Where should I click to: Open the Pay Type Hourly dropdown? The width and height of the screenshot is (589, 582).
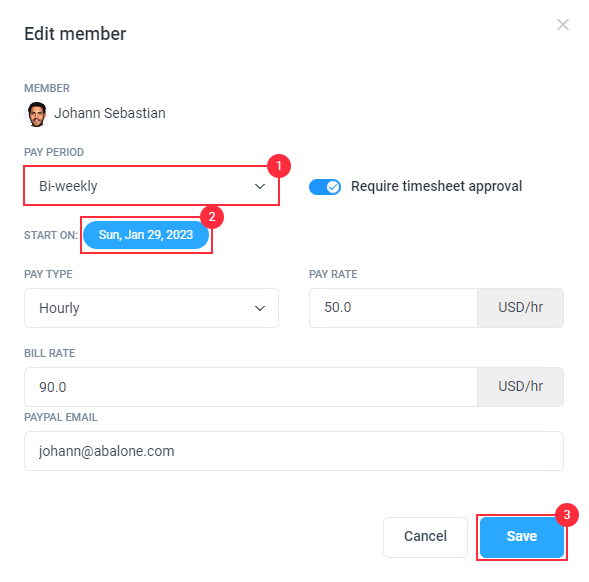pos(151,308)
